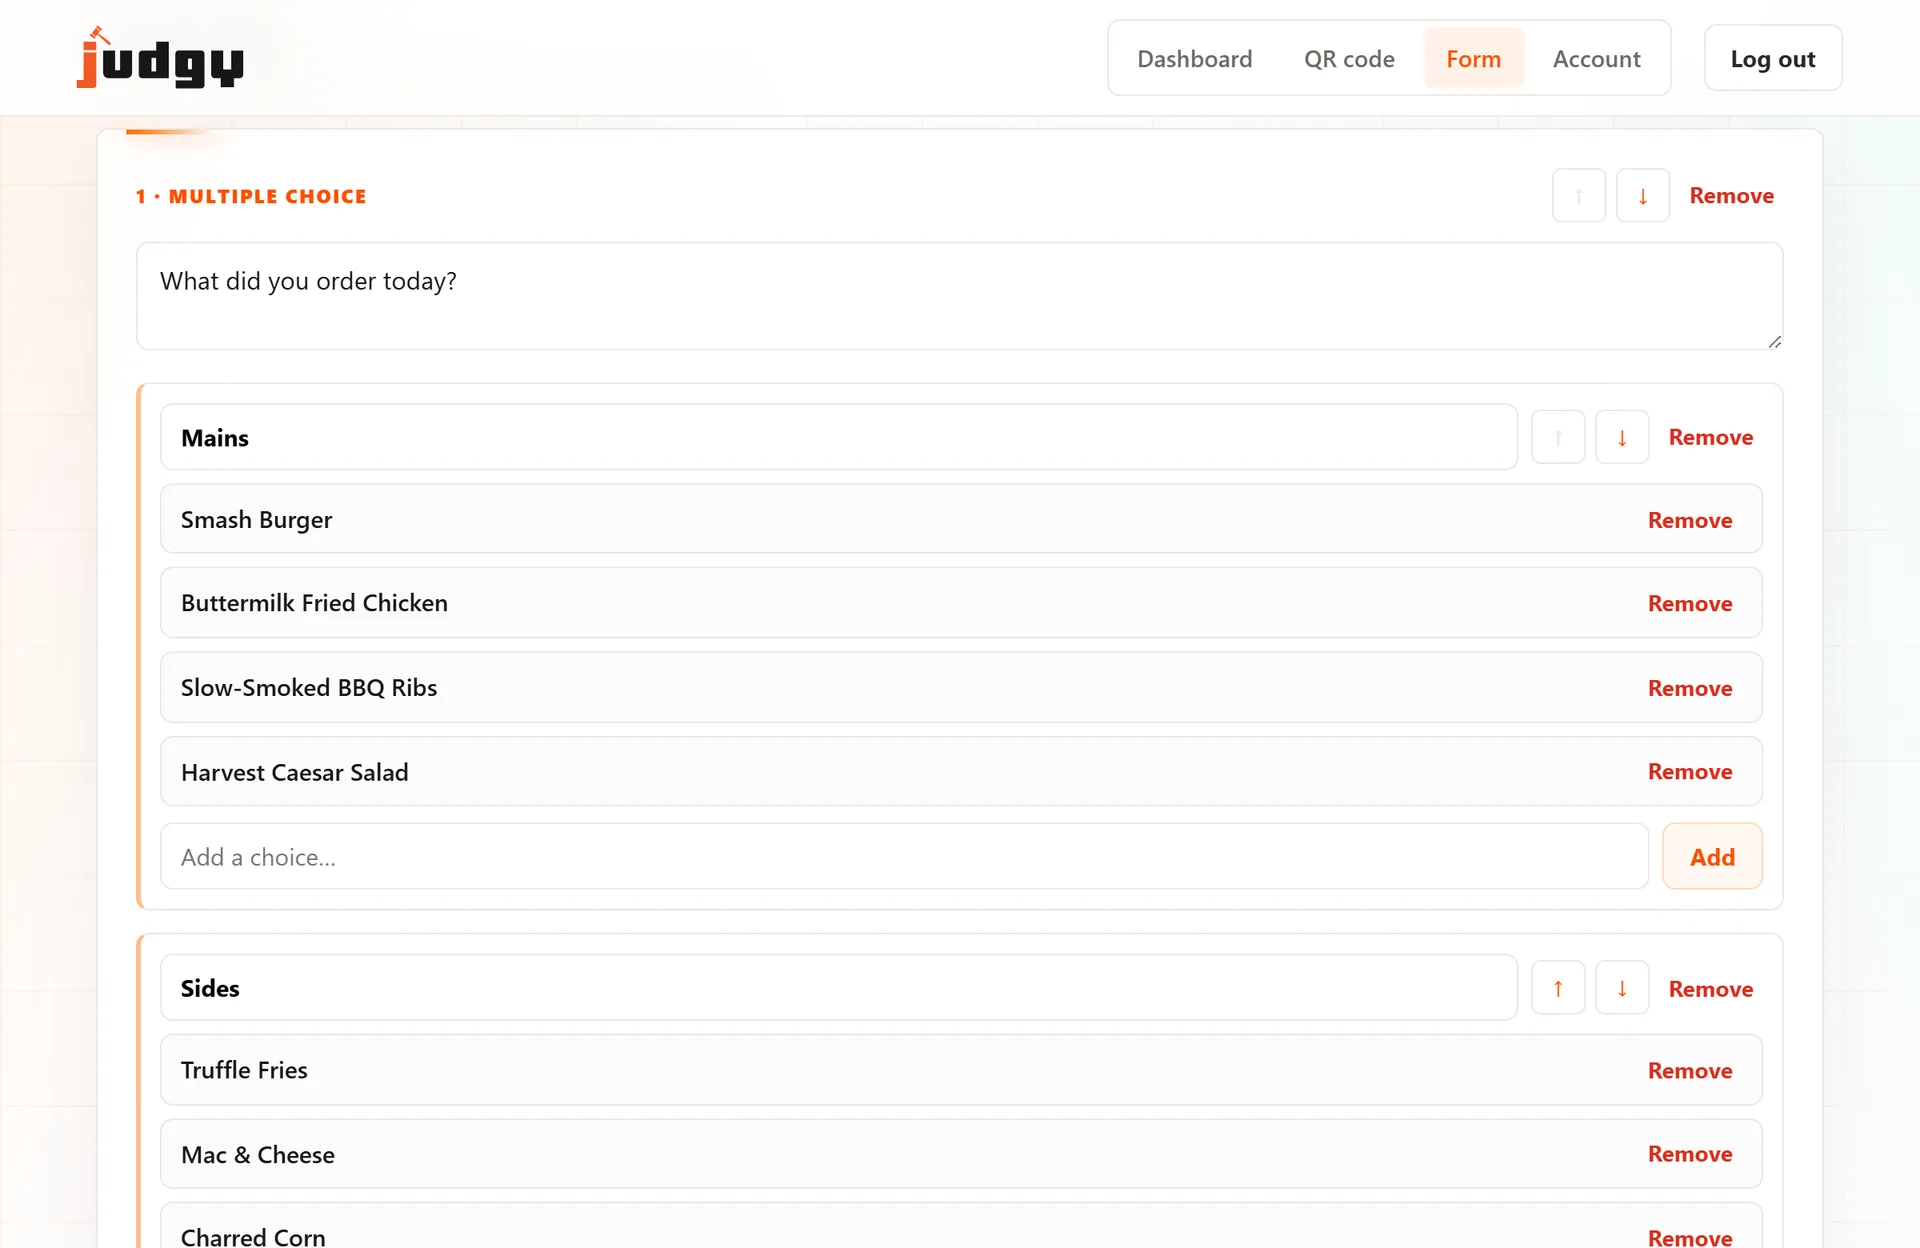Remove the Truffle Fries choice
The image size is (1920, 1248).
click(1690, 1070)
